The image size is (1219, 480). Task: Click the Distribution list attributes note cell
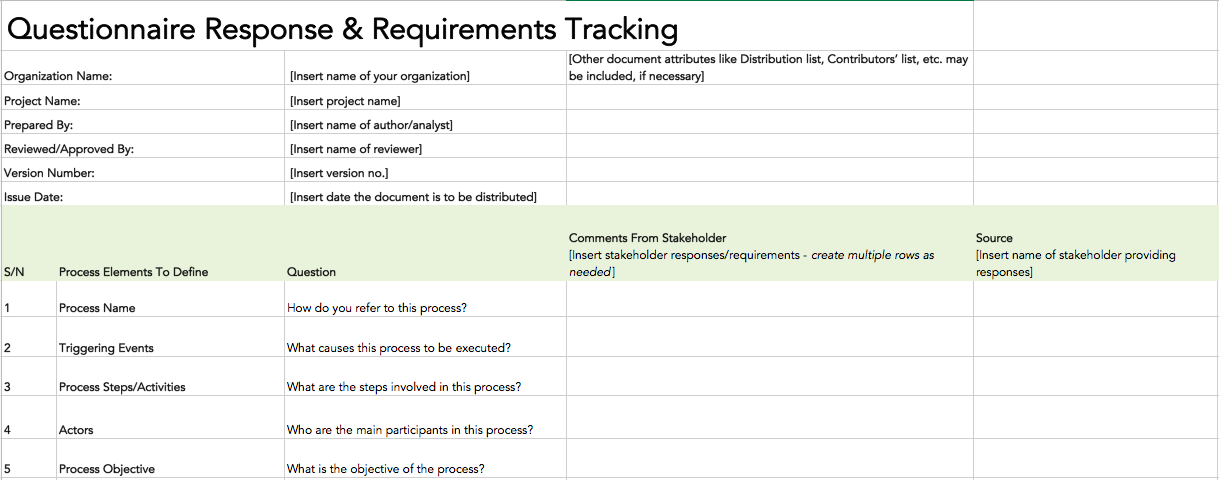tap(769, 68)
